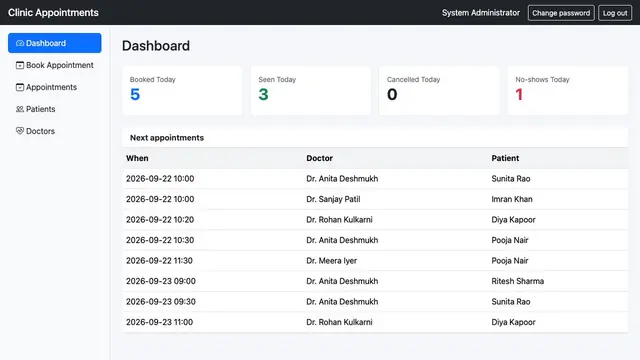Click the Seen Today label
640x360 pixels.
coord(277,80)
